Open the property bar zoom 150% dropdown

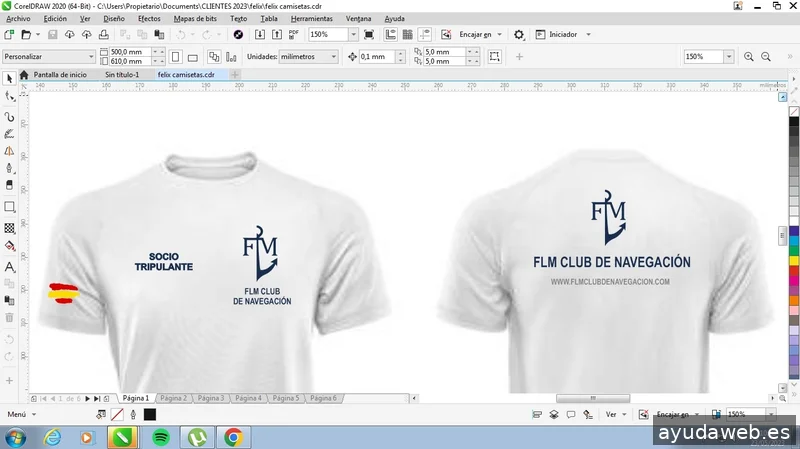coord(729,57)
